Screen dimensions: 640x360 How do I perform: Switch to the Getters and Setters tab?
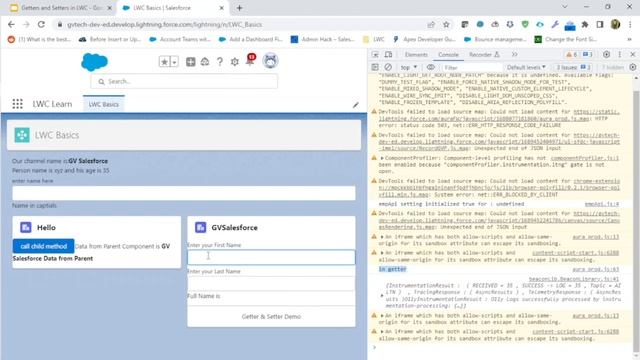pyautogui.click(x=61, y=8)
